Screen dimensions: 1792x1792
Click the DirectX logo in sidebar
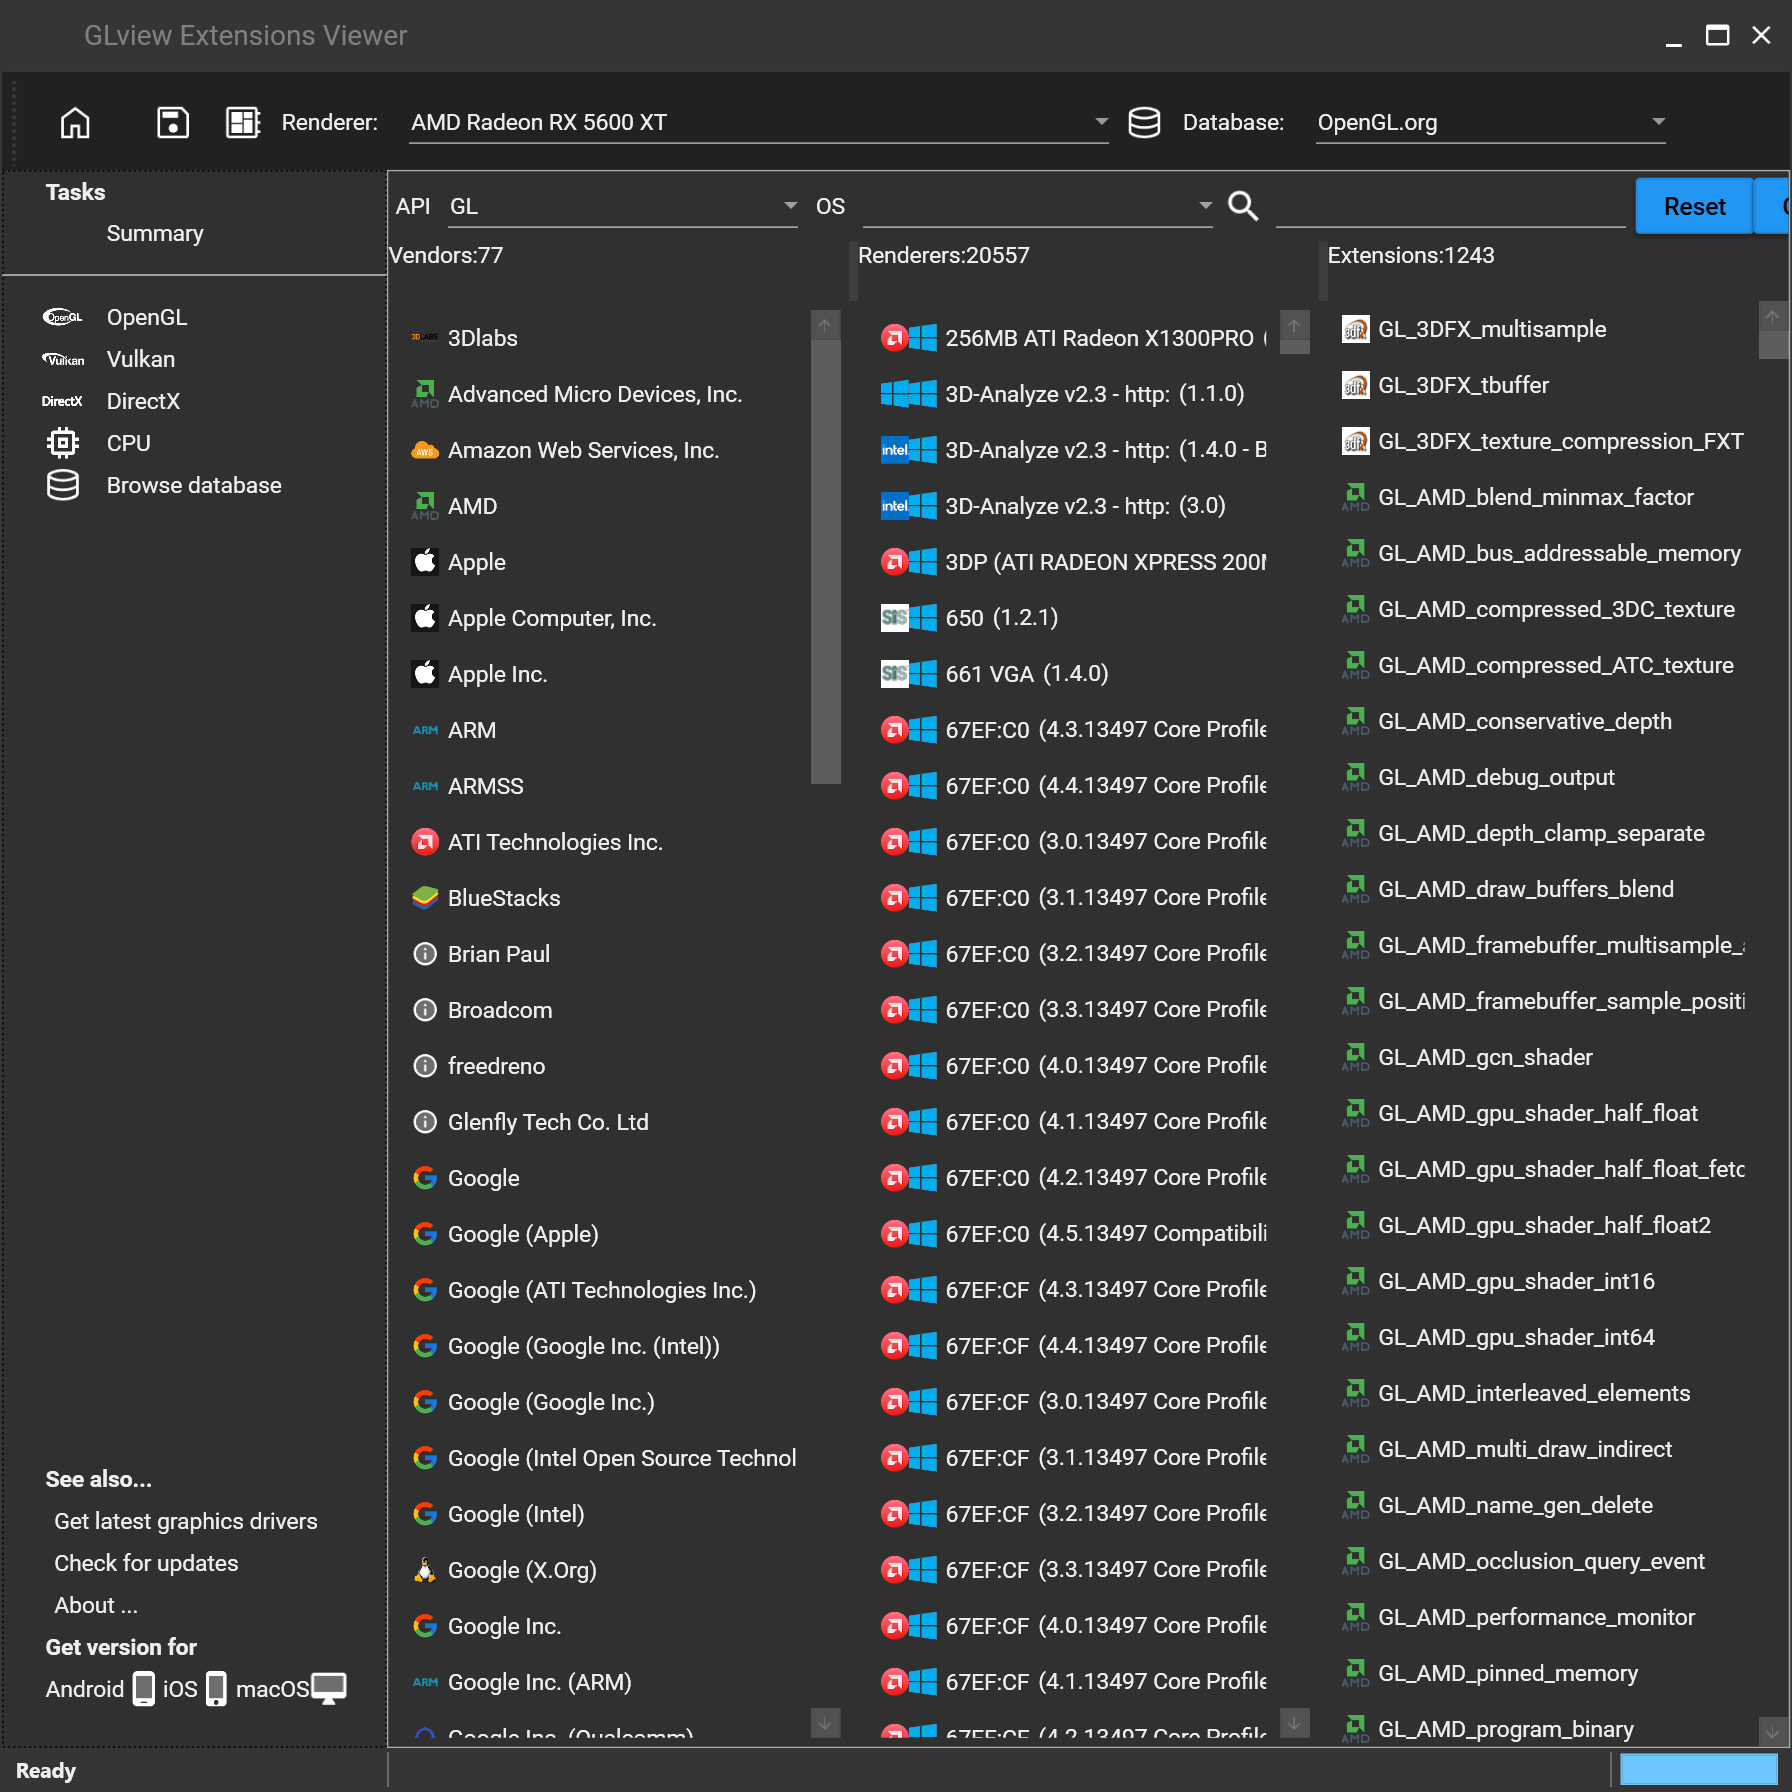point(62,401)
